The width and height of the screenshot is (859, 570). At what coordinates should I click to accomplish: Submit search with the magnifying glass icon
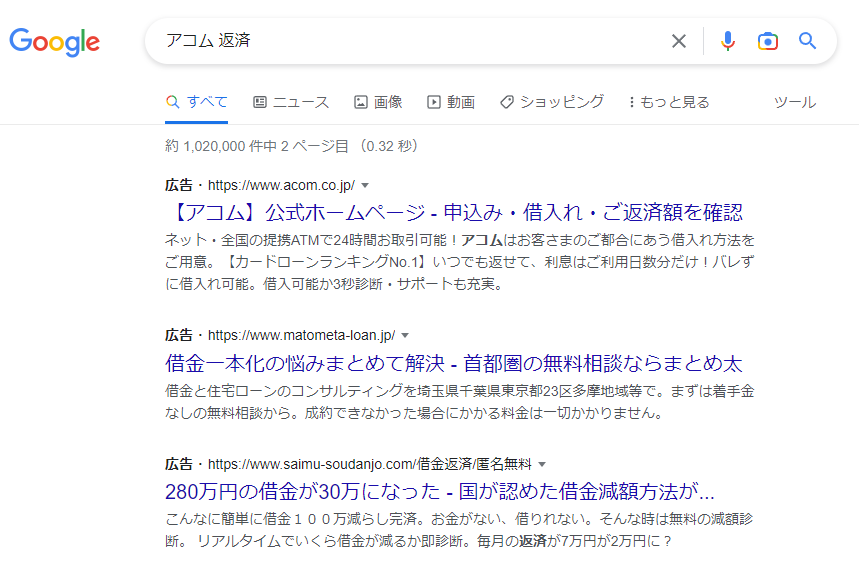pos(807,41)
